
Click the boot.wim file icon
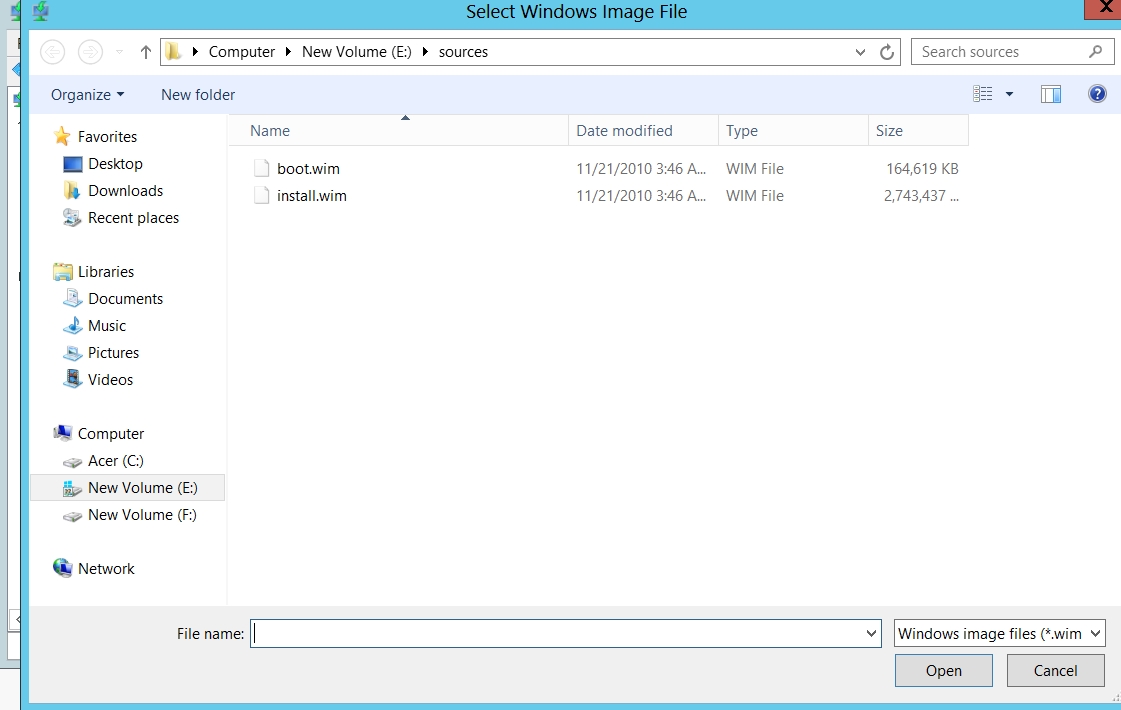(262, 169)
